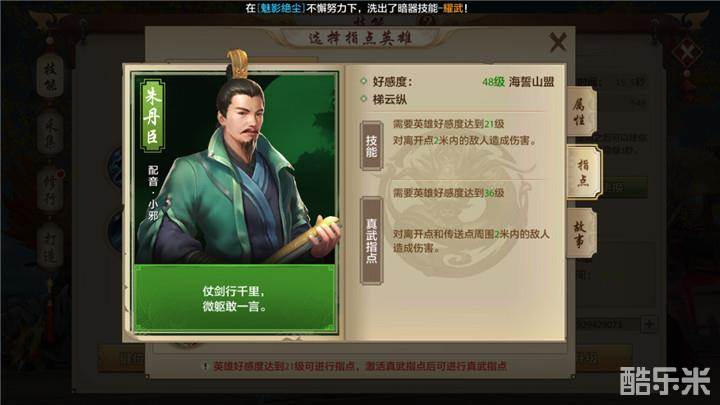Click the dimmed diamond X icon behind dialog
This screenshot has width=720, height=405.
tap(687, 52)
